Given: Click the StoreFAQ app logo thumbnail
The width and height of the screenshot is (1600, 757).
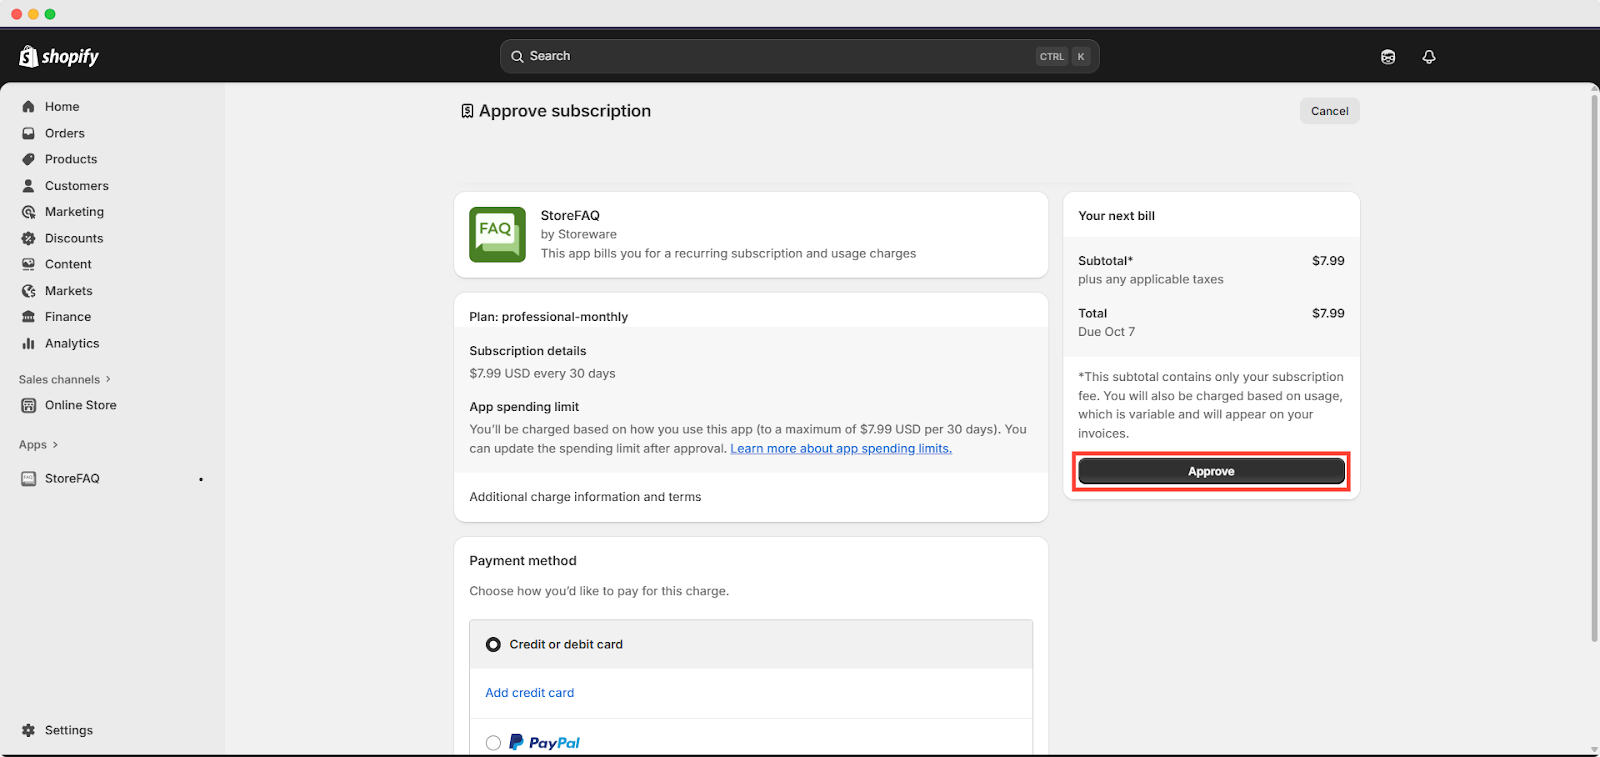Looking at the screenshot, I should tap(497, 235).
